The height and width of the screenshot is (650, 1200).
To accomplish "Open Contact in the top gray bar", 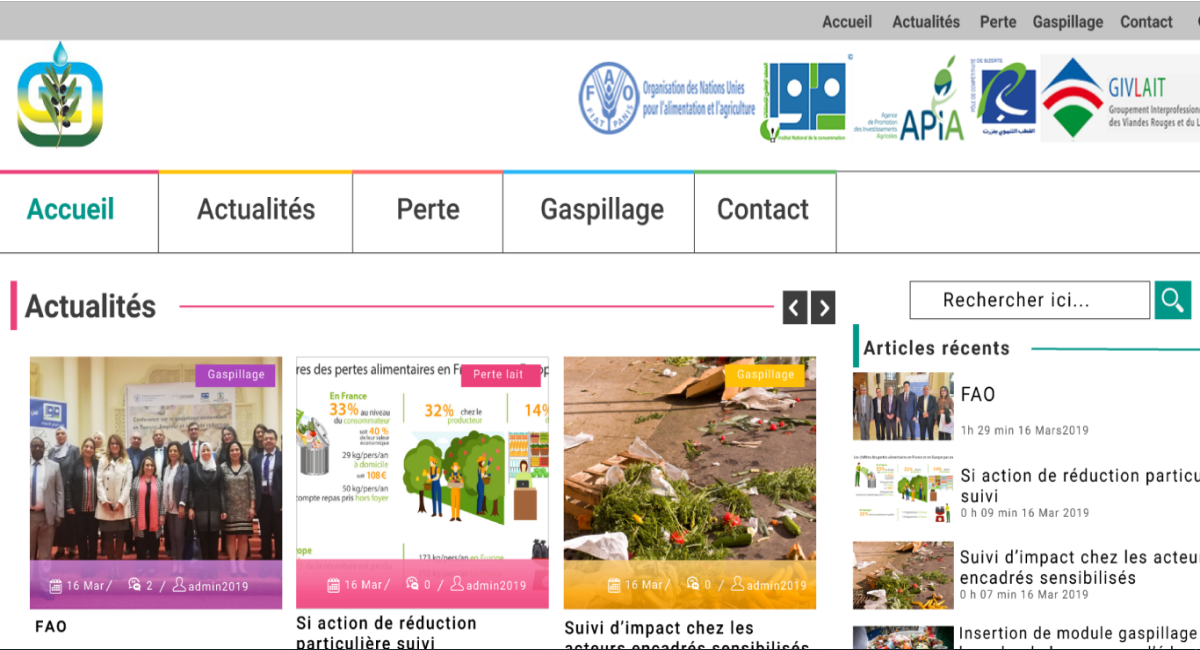I will click(1146, 22).
